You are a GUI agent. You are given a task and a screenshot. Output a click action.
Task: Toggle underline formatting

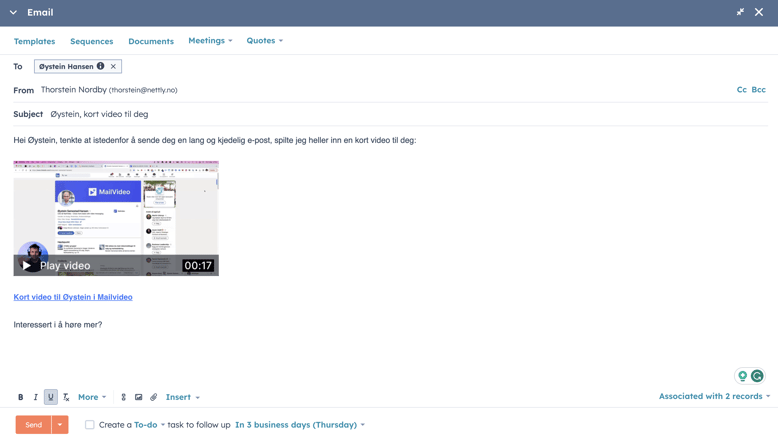pyautogui.click(x=51, y=397)
